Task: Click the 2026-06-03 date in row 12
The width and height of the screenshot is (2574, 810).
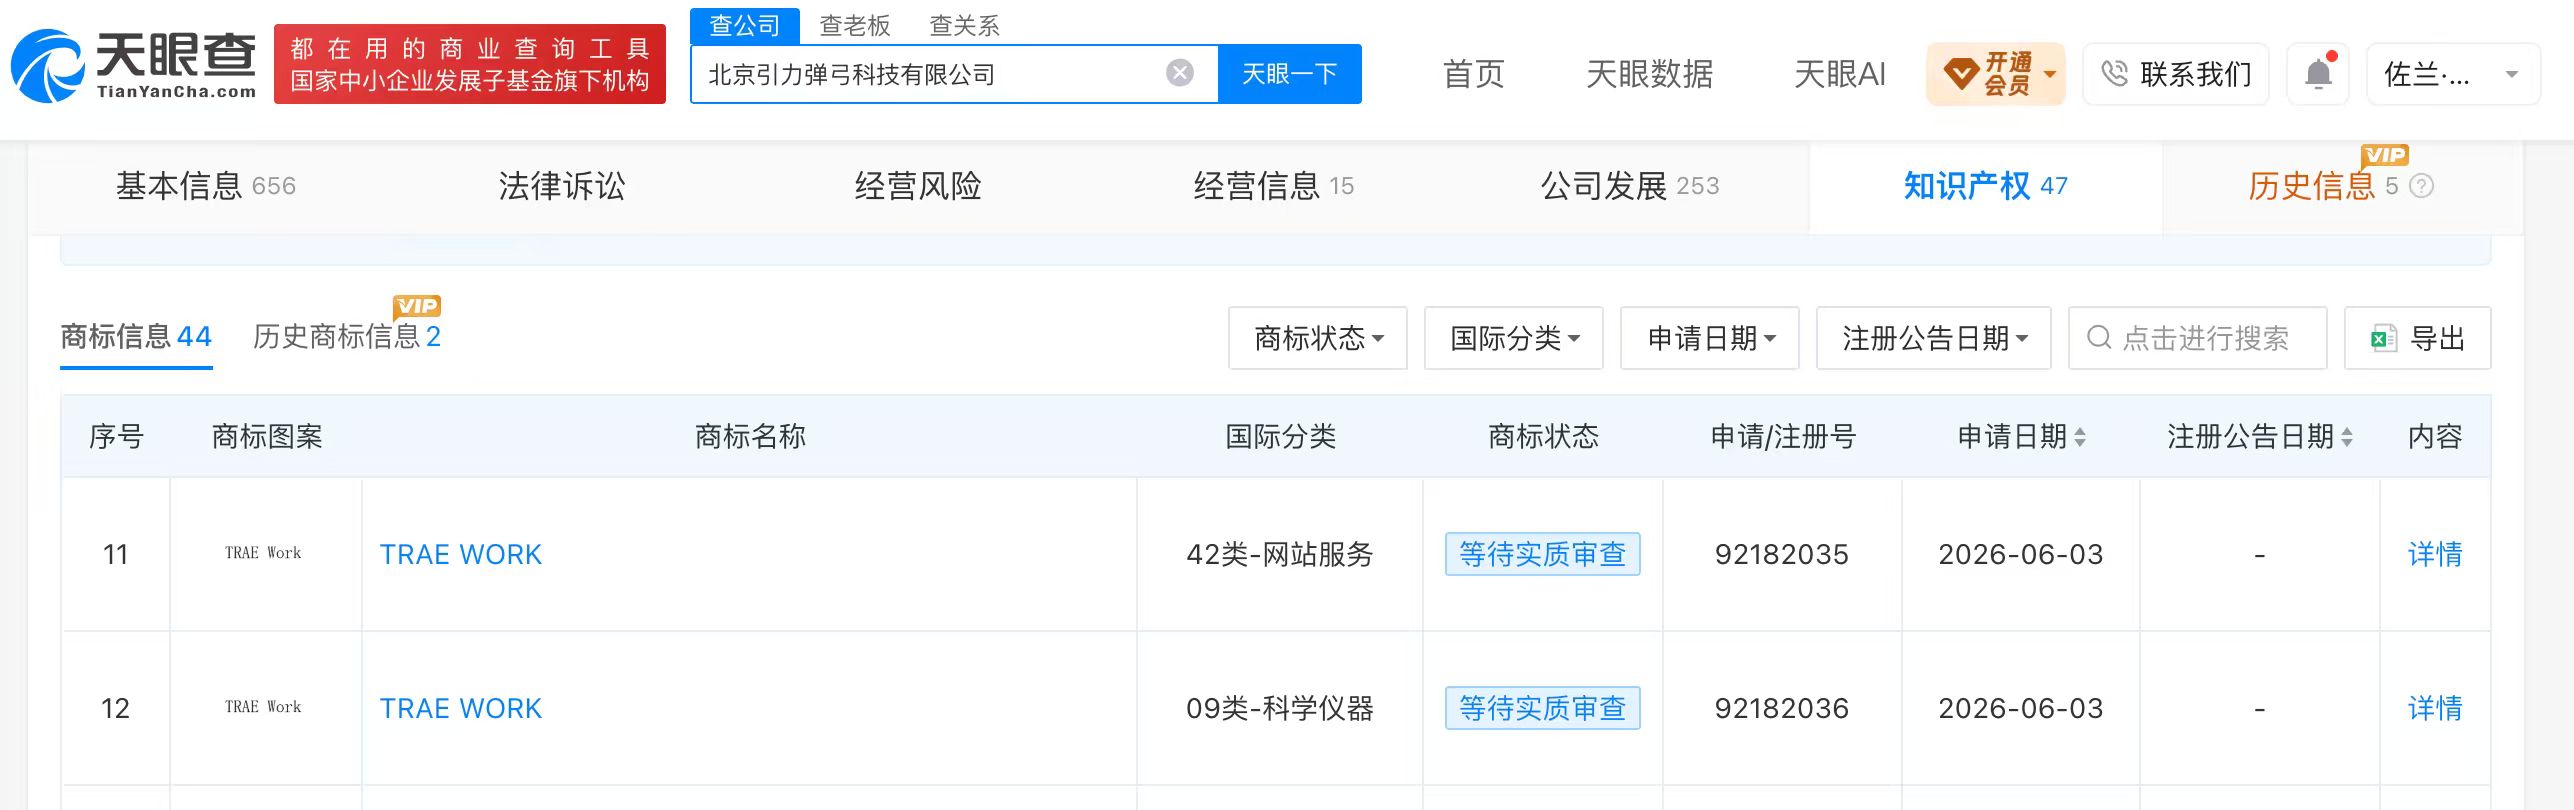Action: (x=2021, y=709)
